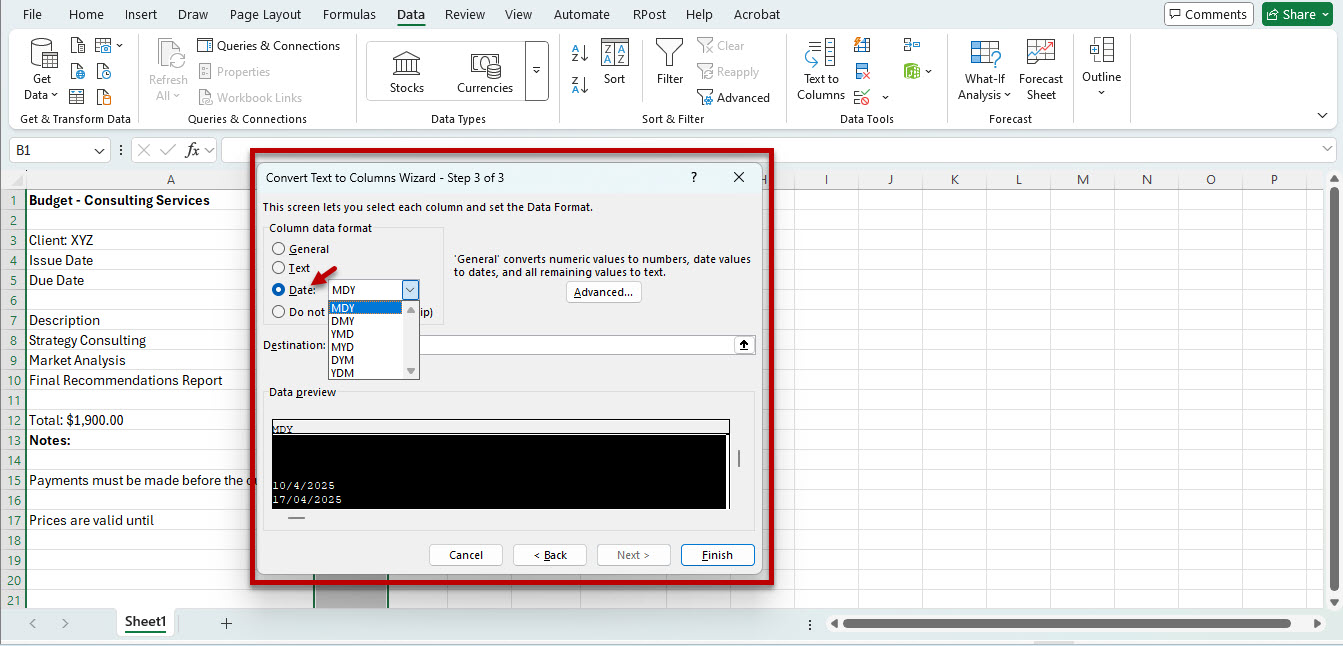1343x646 pixels.
Task: Click the wizard's help question mark
Action: tap(694, 178)
